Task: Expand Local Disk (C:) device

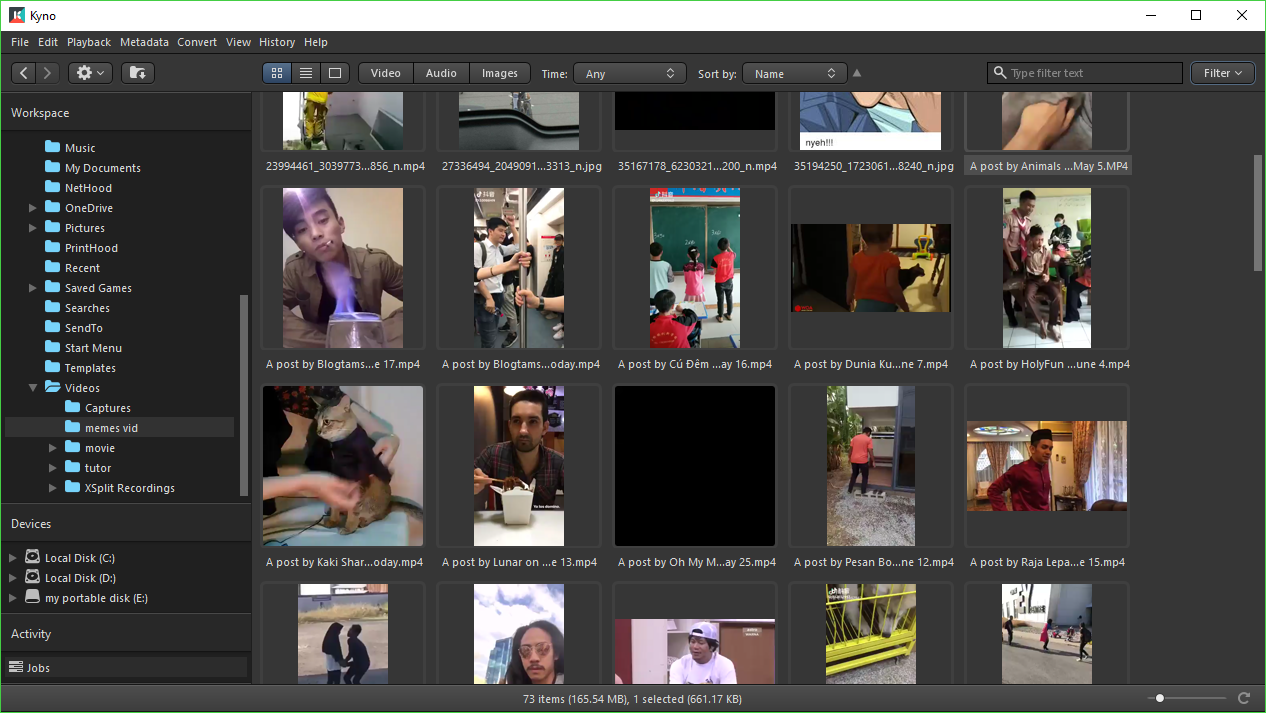Action: (13, 558)
